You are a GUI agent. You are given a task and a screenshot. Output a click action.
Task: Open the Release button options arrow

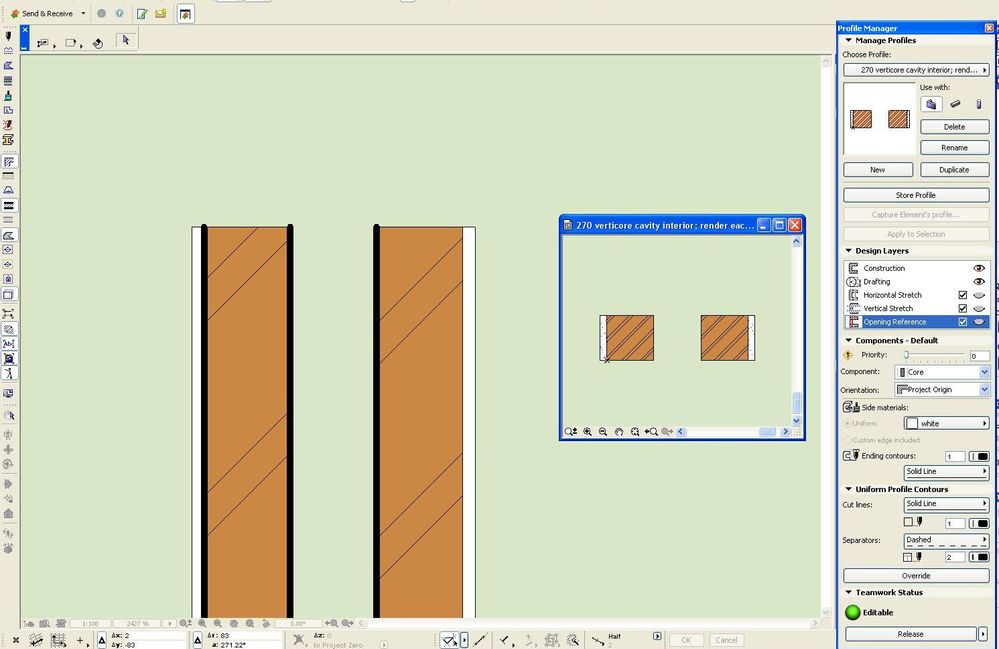tap(983, 634)
